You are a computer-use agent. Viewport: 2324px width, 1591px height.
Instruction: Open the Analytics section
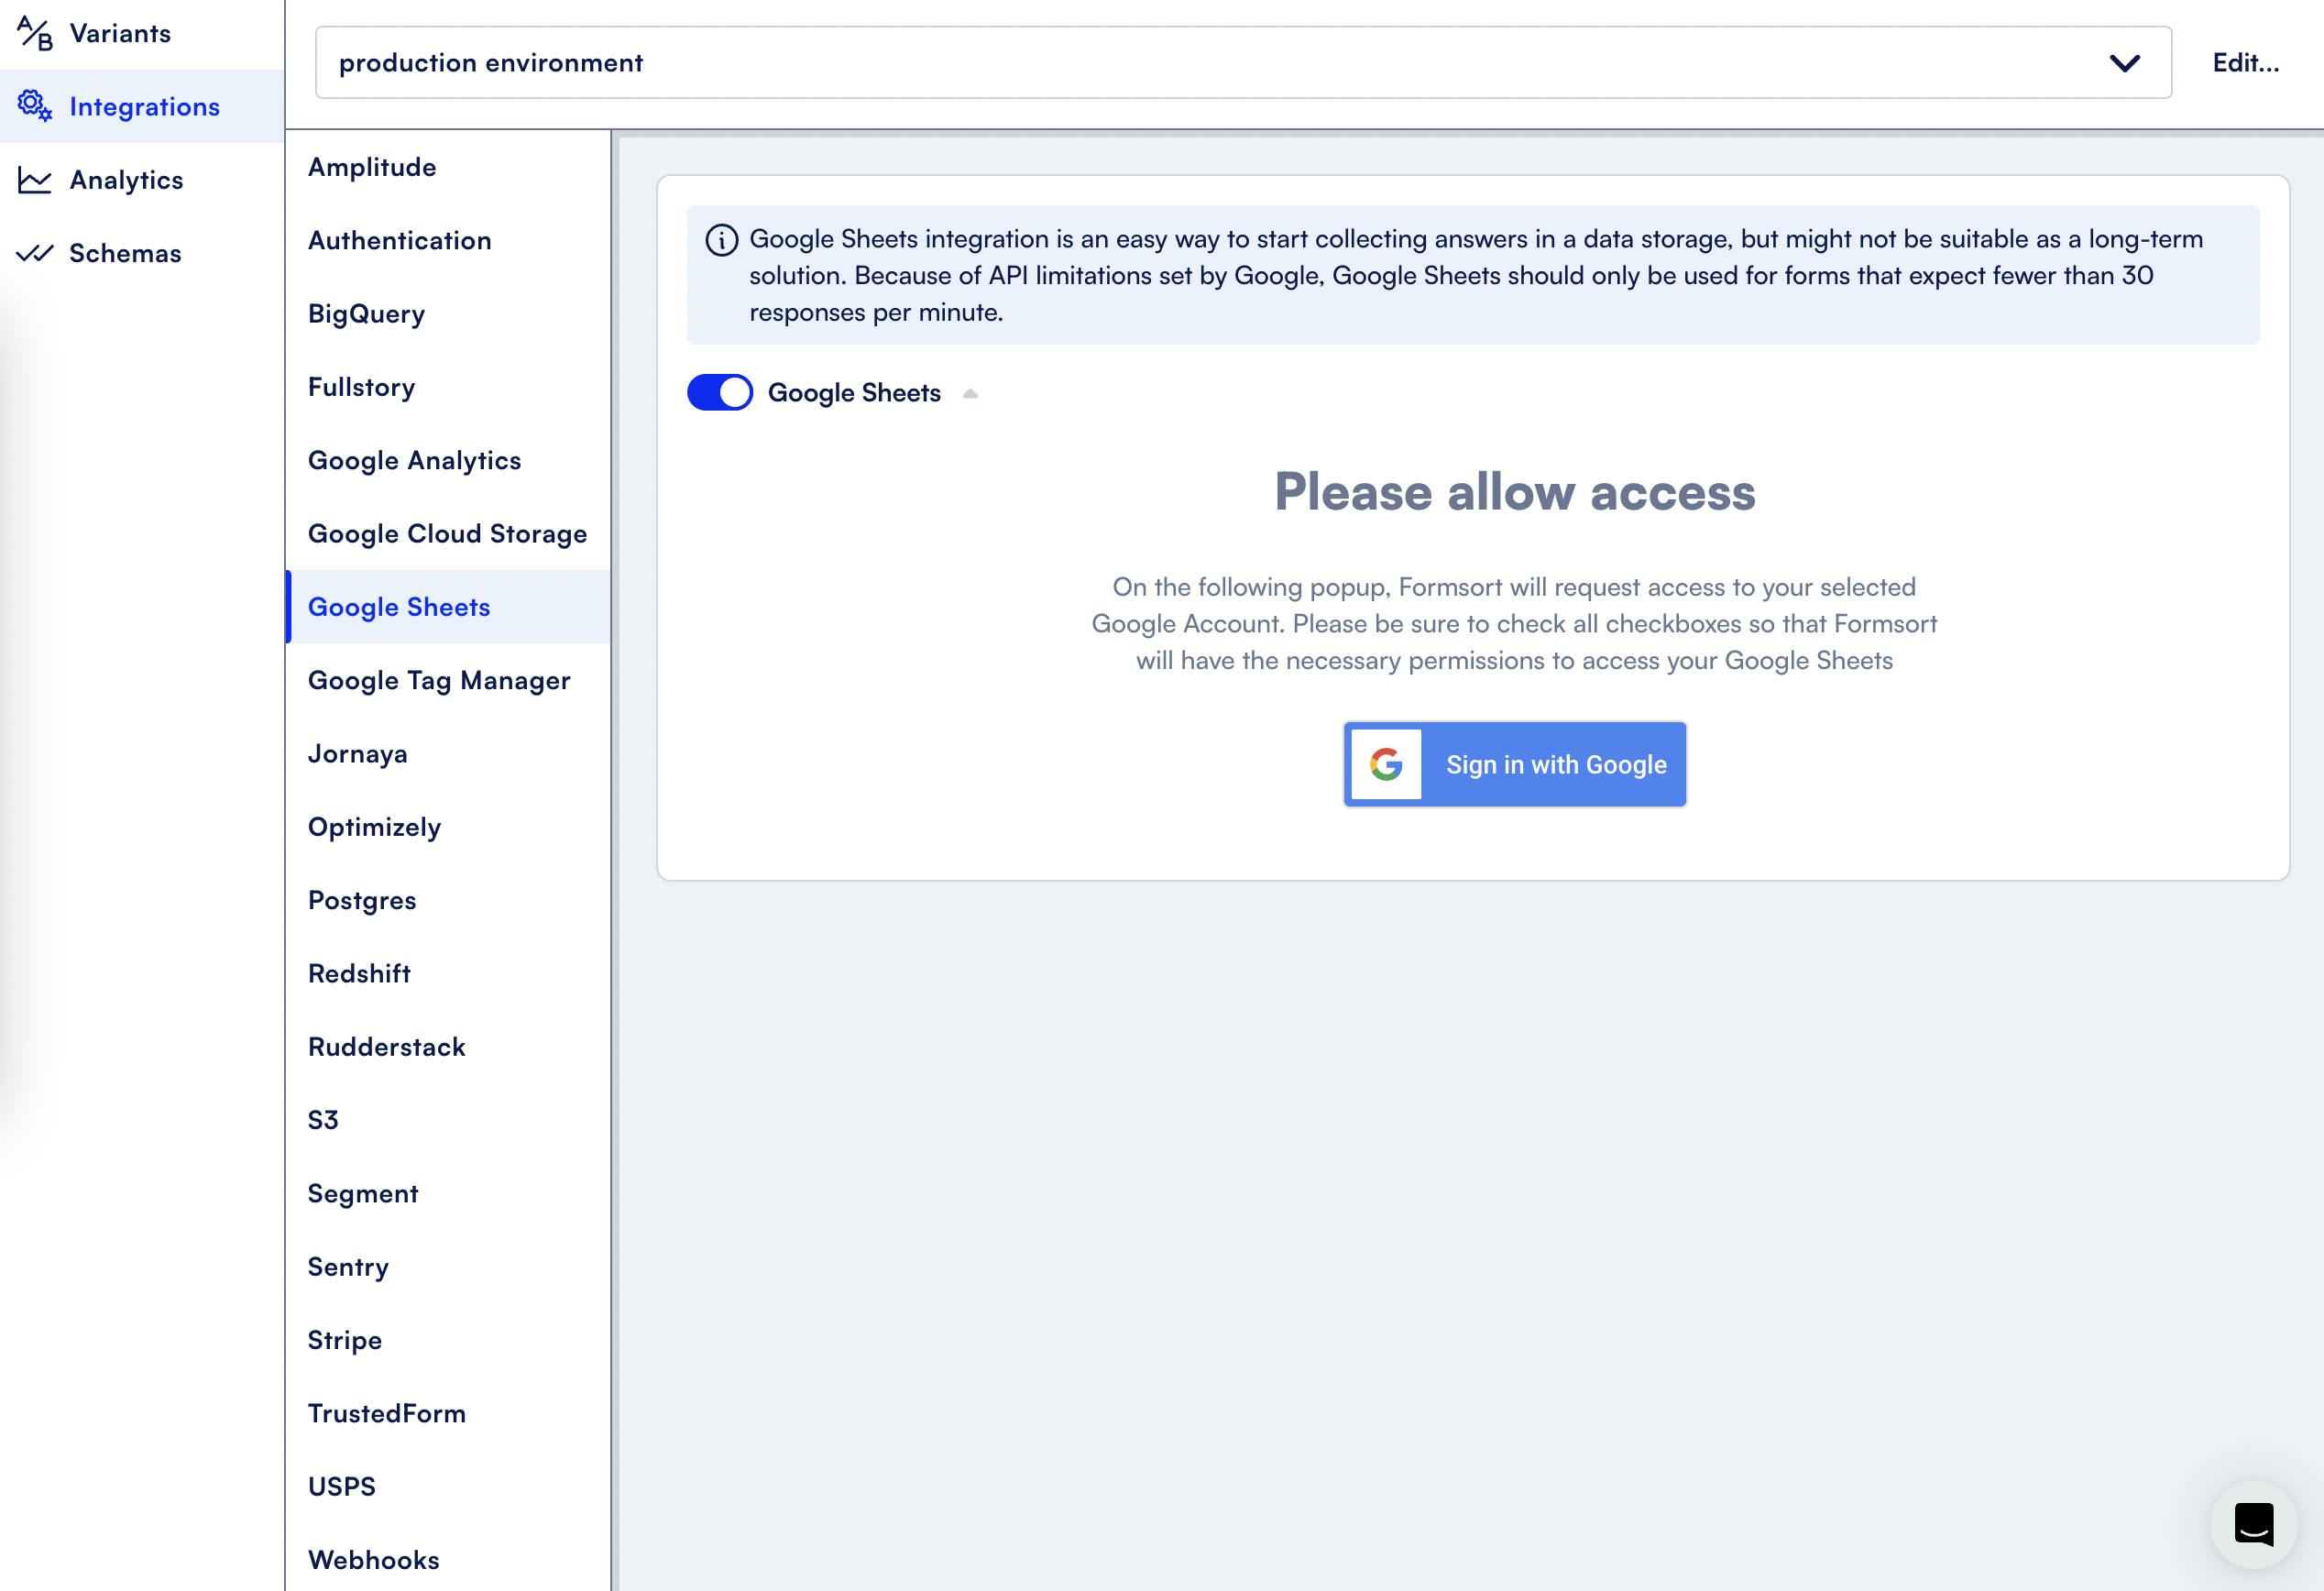142,180
